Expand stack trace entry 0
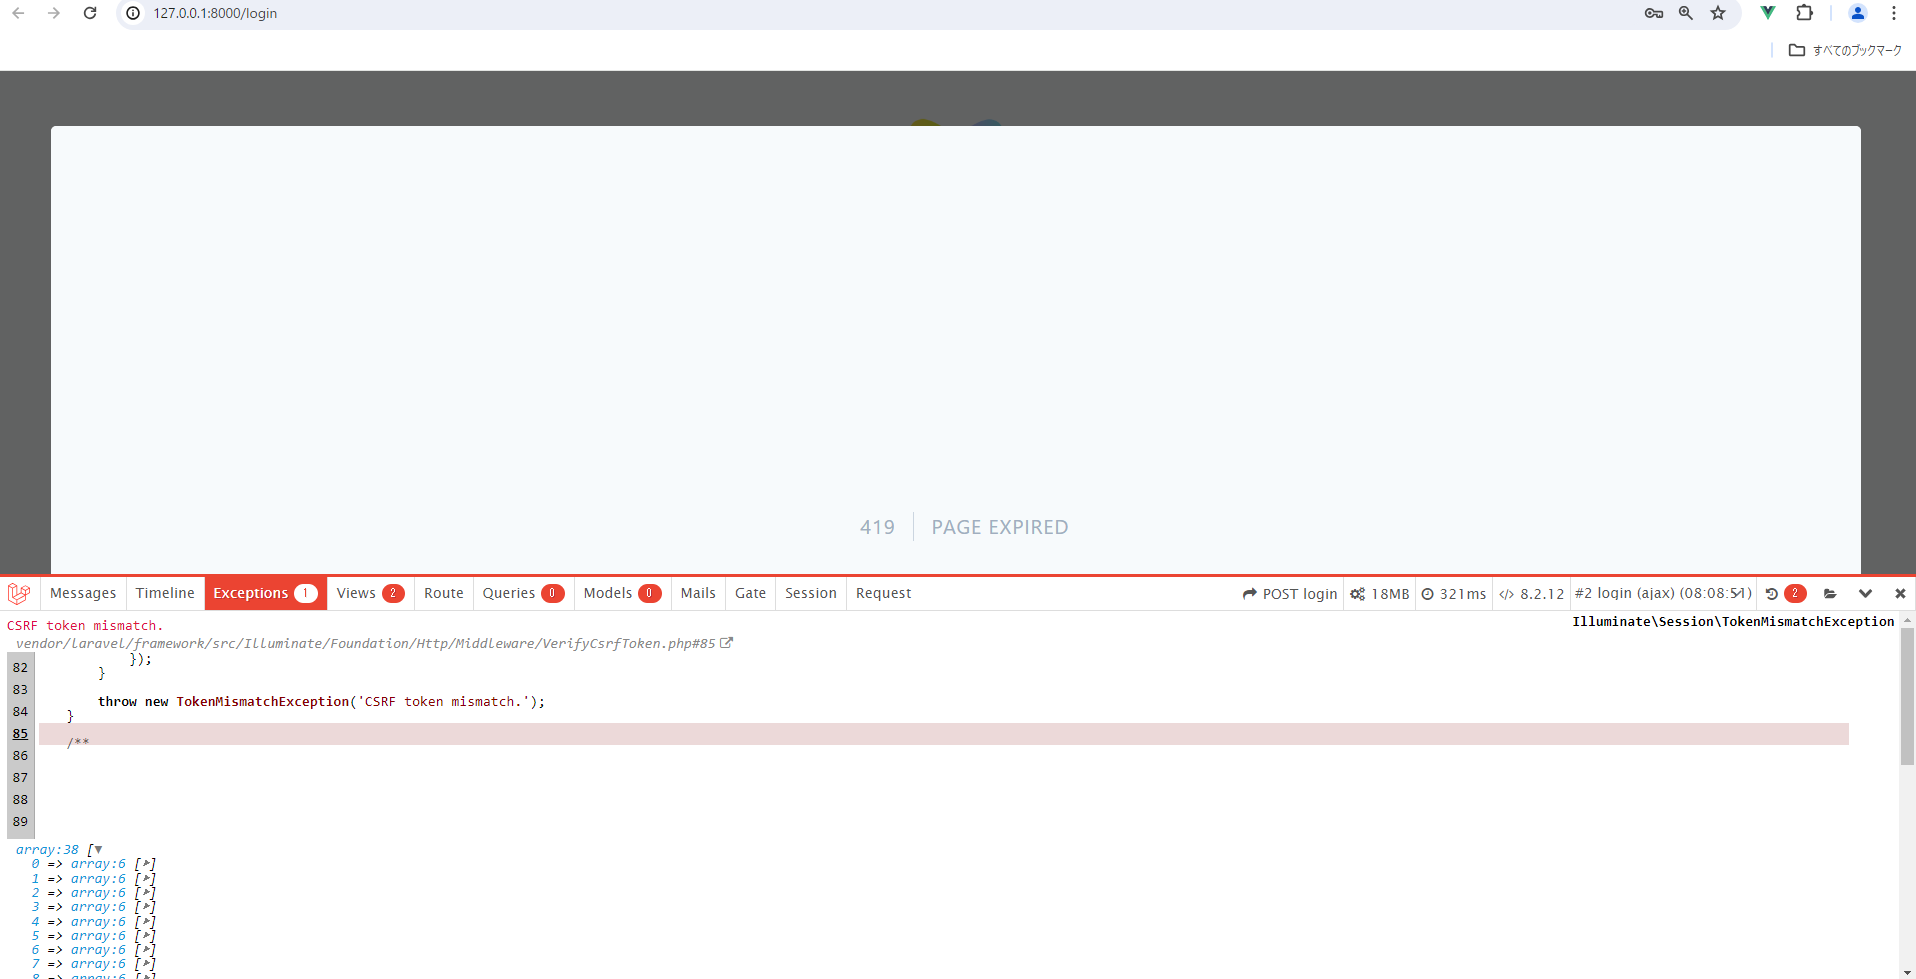 [146, 864]
